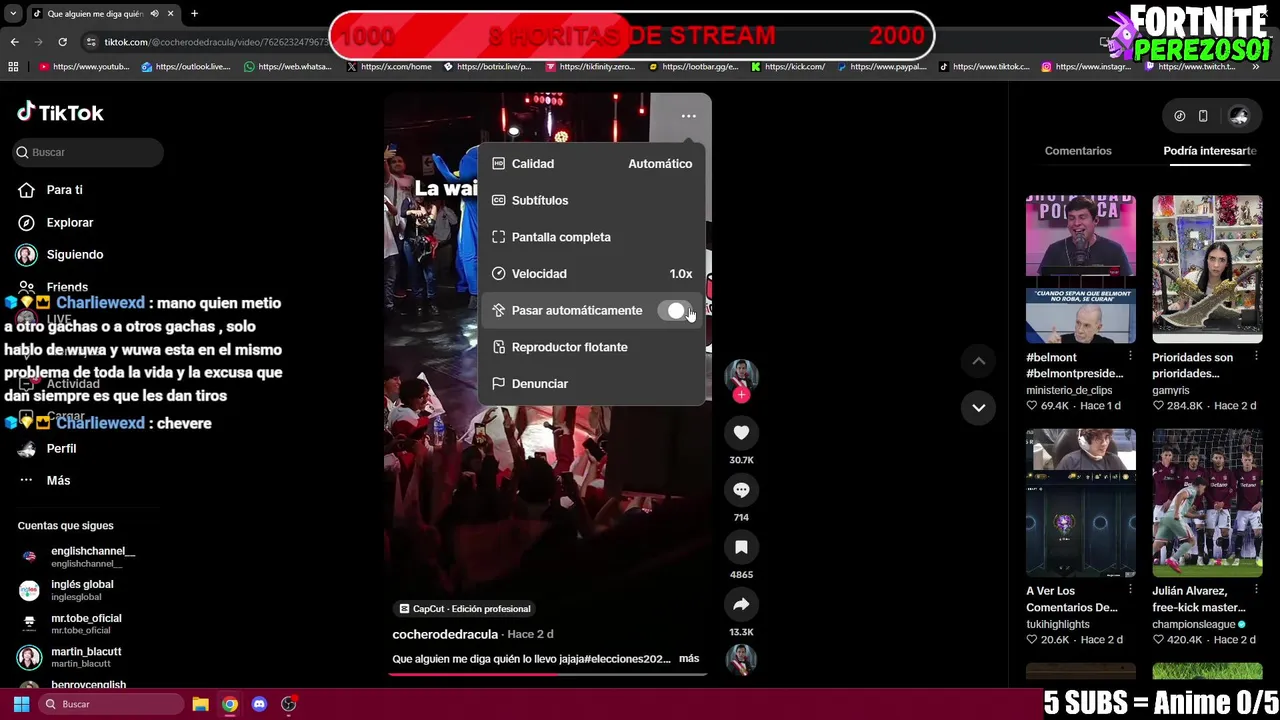1280x720 pixels.
Task: Open File Explorer from taskbar
Action: click(200, 704)
